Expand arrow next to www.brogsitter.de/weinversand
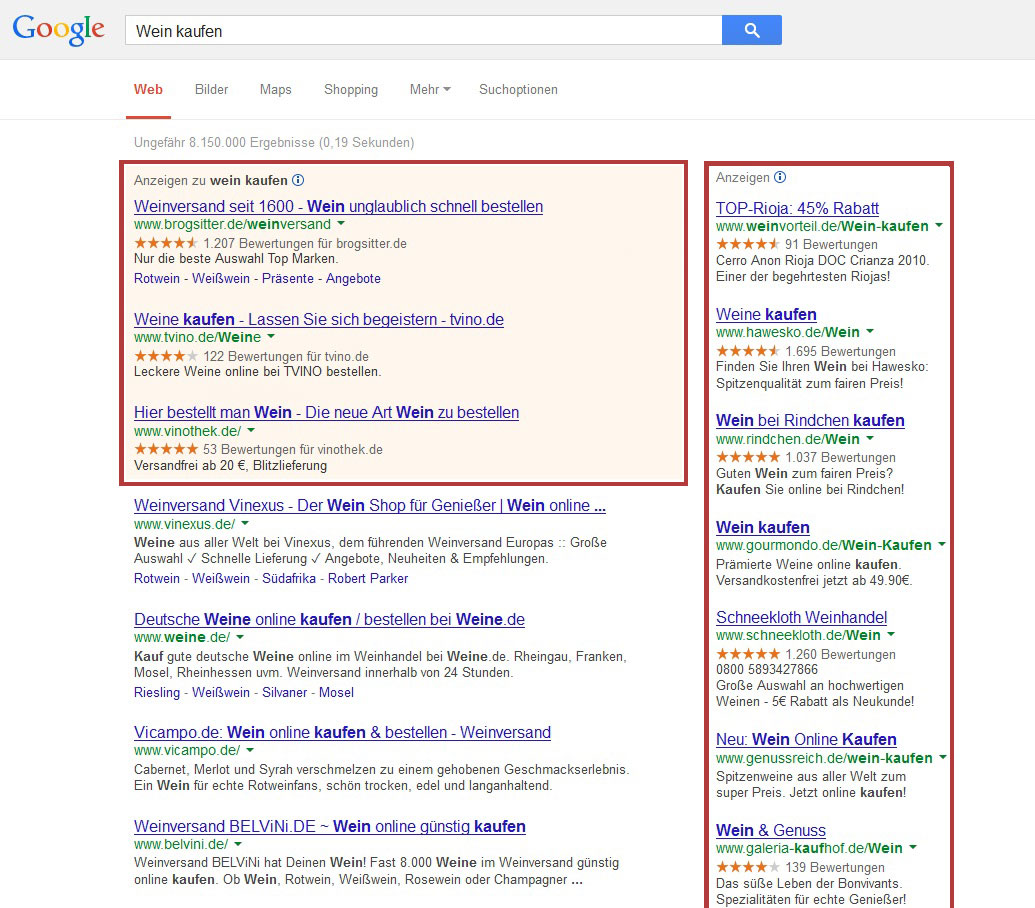 (x=341, y=224)
